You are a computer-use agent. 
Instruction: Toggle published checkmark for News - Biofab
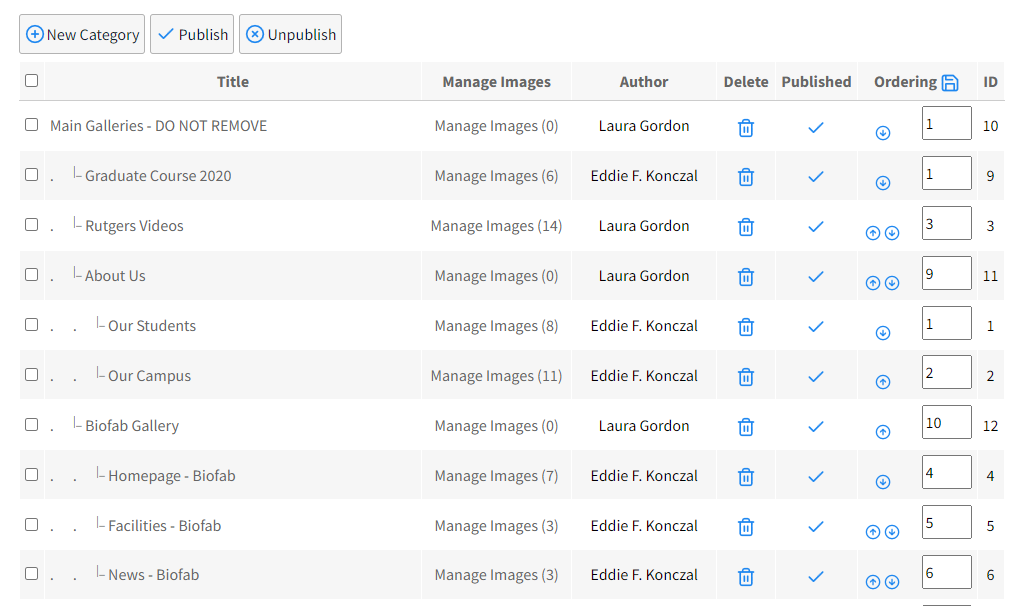(x=816, y=577)
